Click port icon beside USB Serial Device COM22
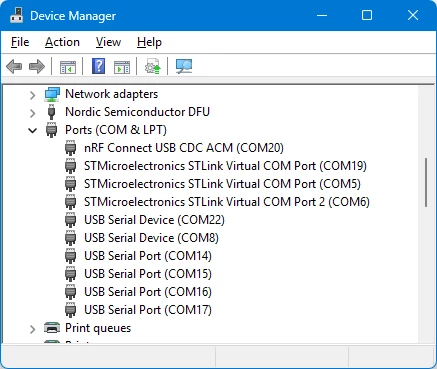The image size is (437, 369). pos(70,220)
